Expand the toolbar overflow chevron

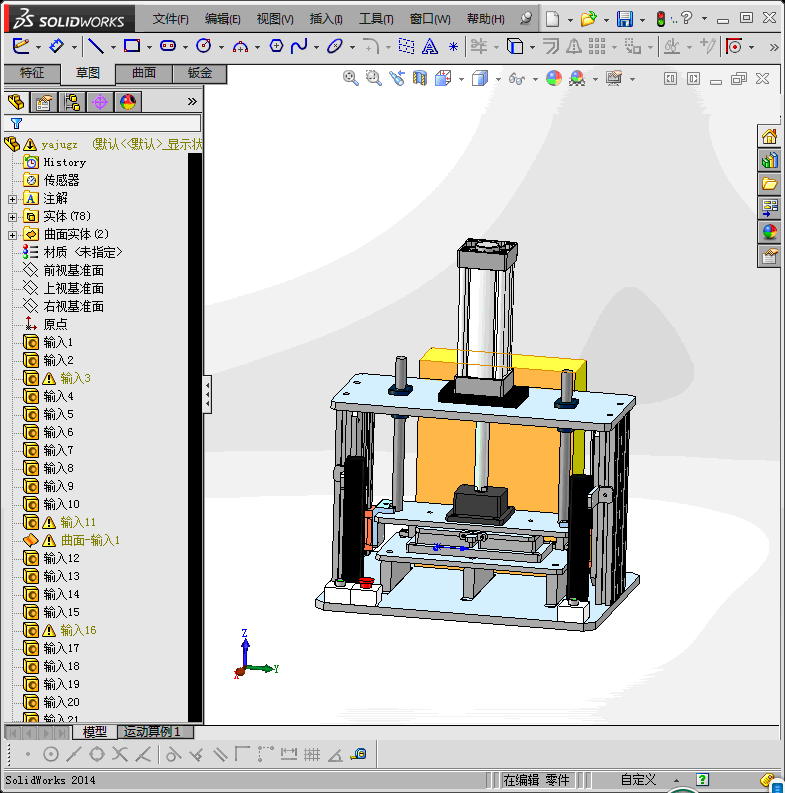click(x=774, y=47)
